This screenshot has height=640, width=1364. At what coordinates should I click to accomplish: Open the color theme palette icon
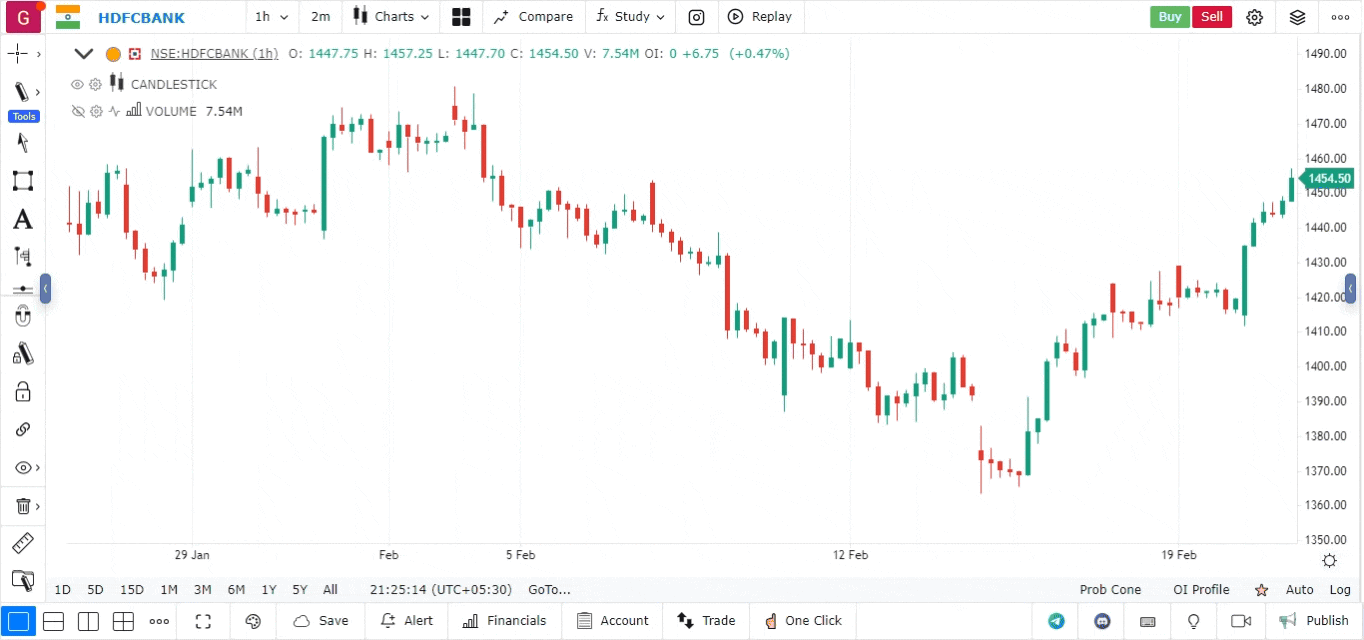pyautogui.click(x=253, y=621)
